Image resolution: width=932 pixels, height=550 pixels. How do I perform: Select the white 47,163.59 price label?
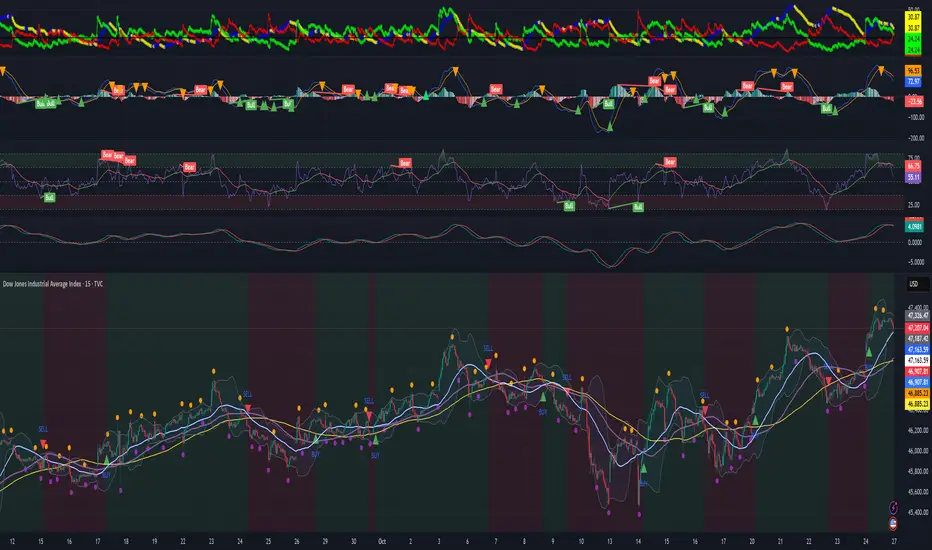click(917, 360)
